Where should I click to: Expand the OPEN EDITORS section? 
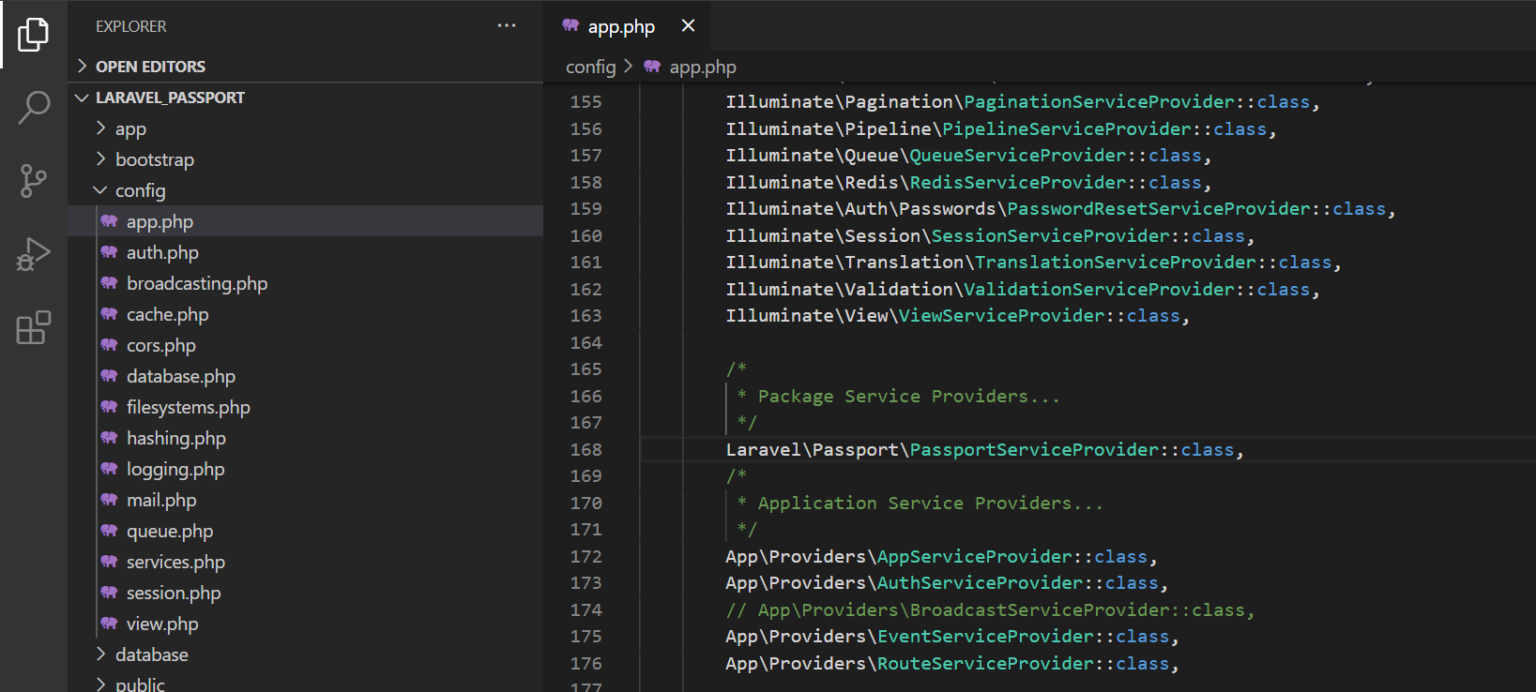pyautogui.click(x=150, y=66)
